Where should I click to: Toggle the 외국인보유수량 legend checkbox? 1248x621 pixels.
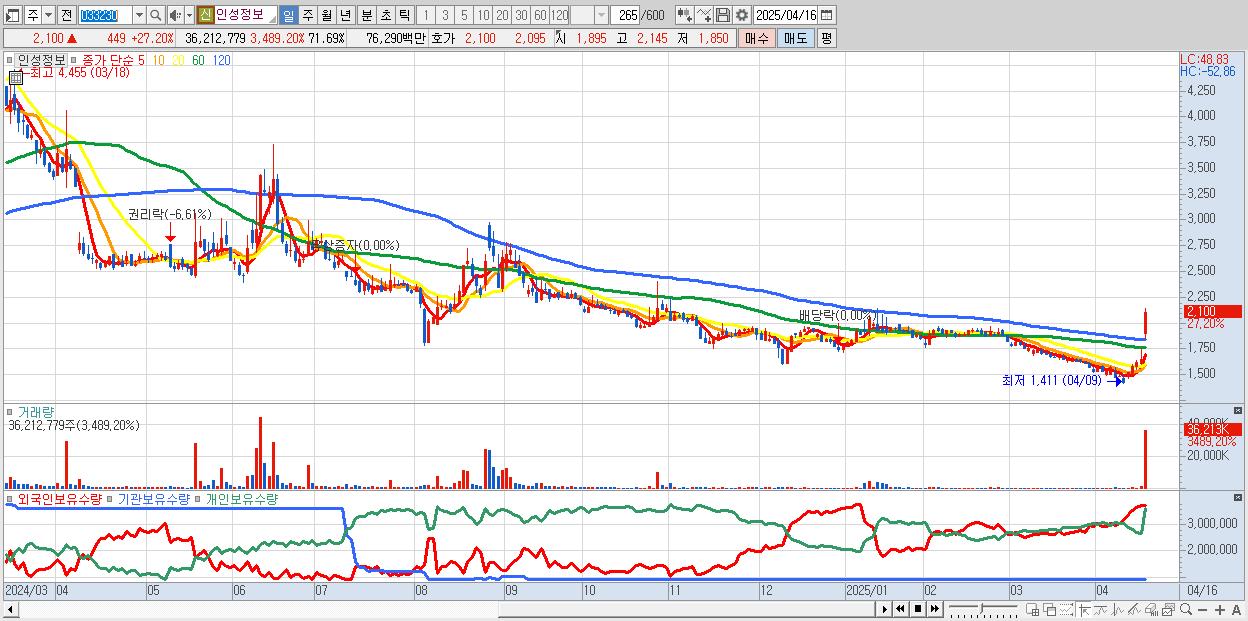(12, 498)
